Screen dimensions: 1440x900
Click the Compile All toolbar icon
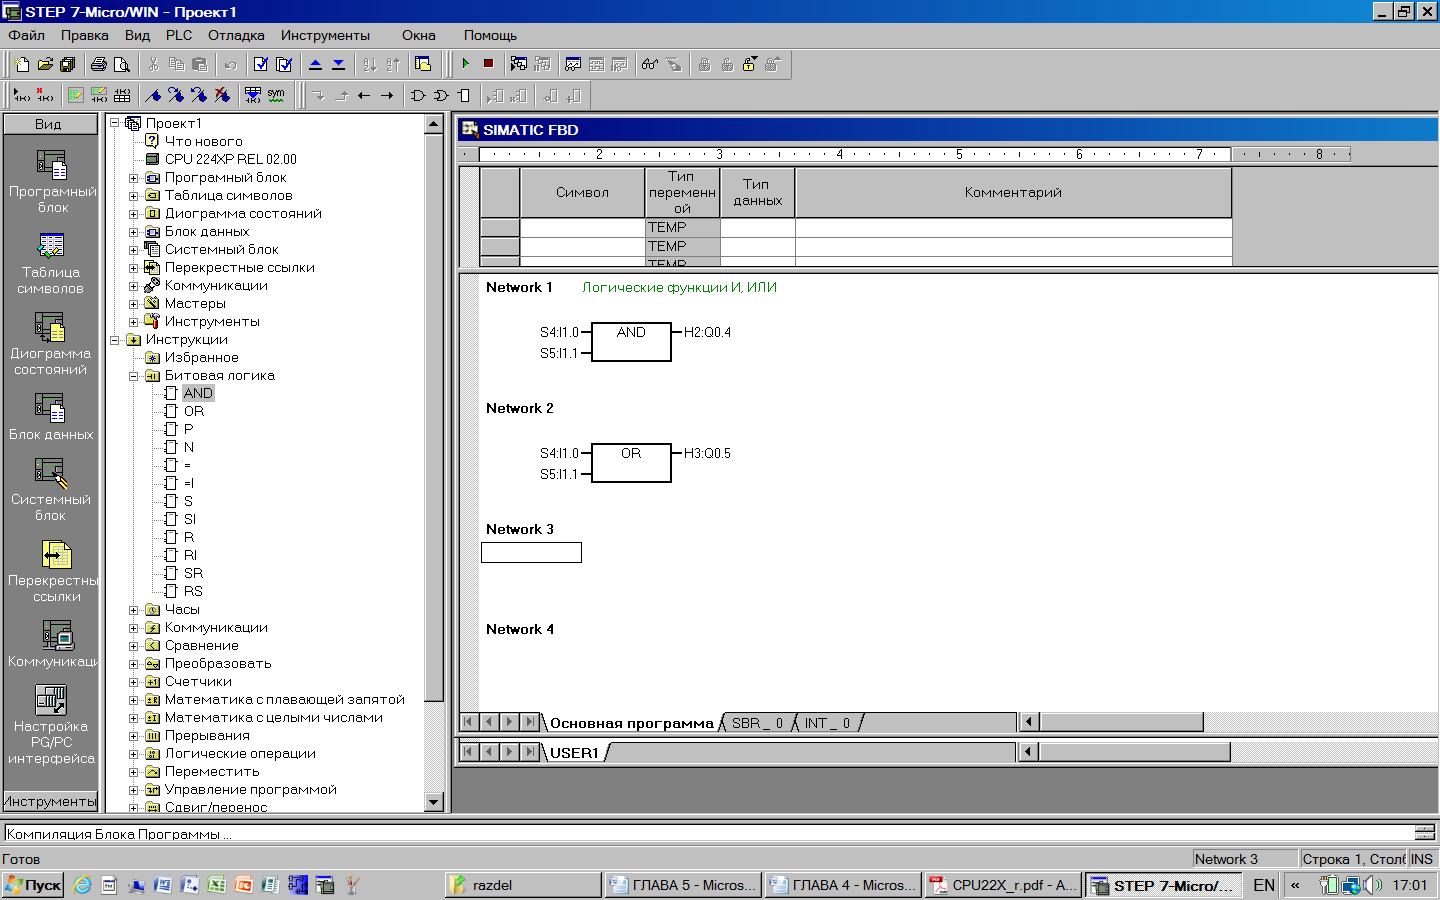(284, 64)
